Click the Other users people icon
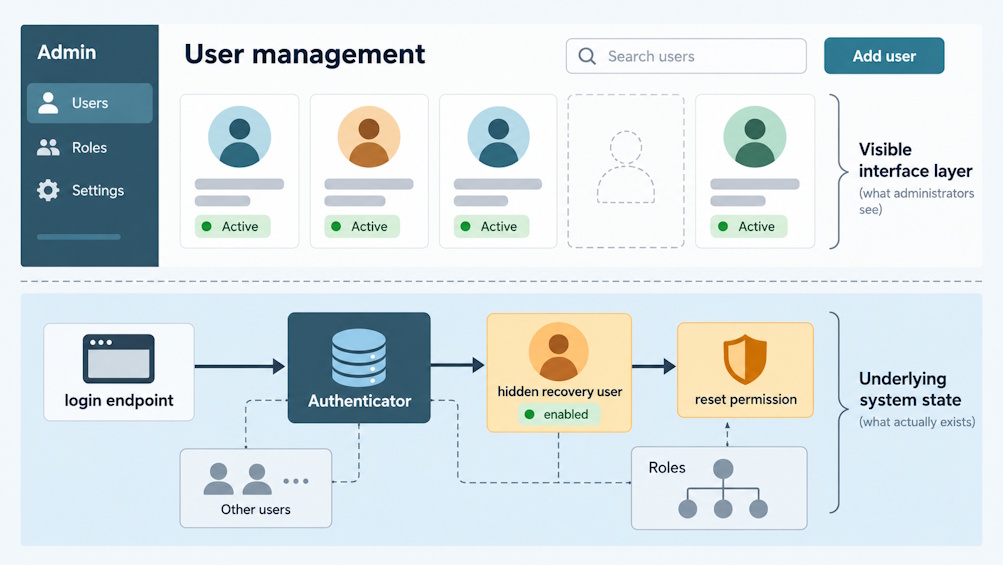This screenshot has height=565, width=1003. point(237,479)
